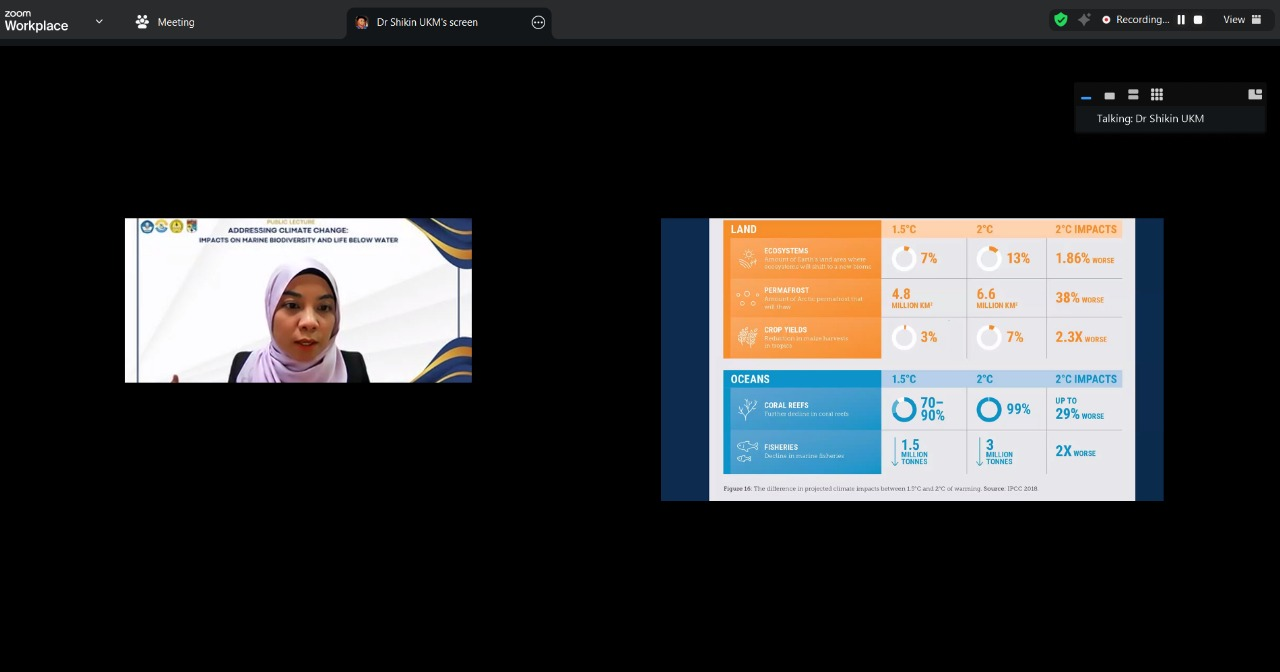Minimize the floating video panel
The image size is (1280, 672).
tap(1086, 95)
